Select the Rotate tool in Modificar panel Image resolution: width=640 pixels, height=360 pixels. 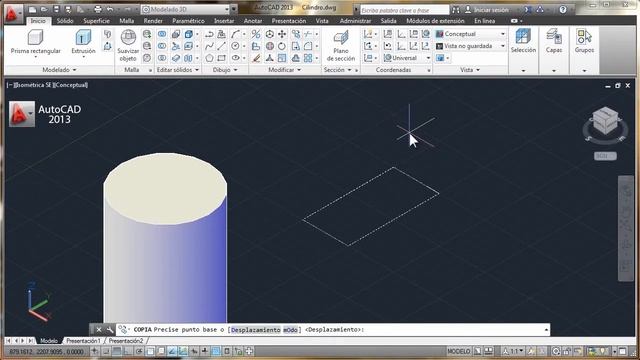[x=282, y=46]
